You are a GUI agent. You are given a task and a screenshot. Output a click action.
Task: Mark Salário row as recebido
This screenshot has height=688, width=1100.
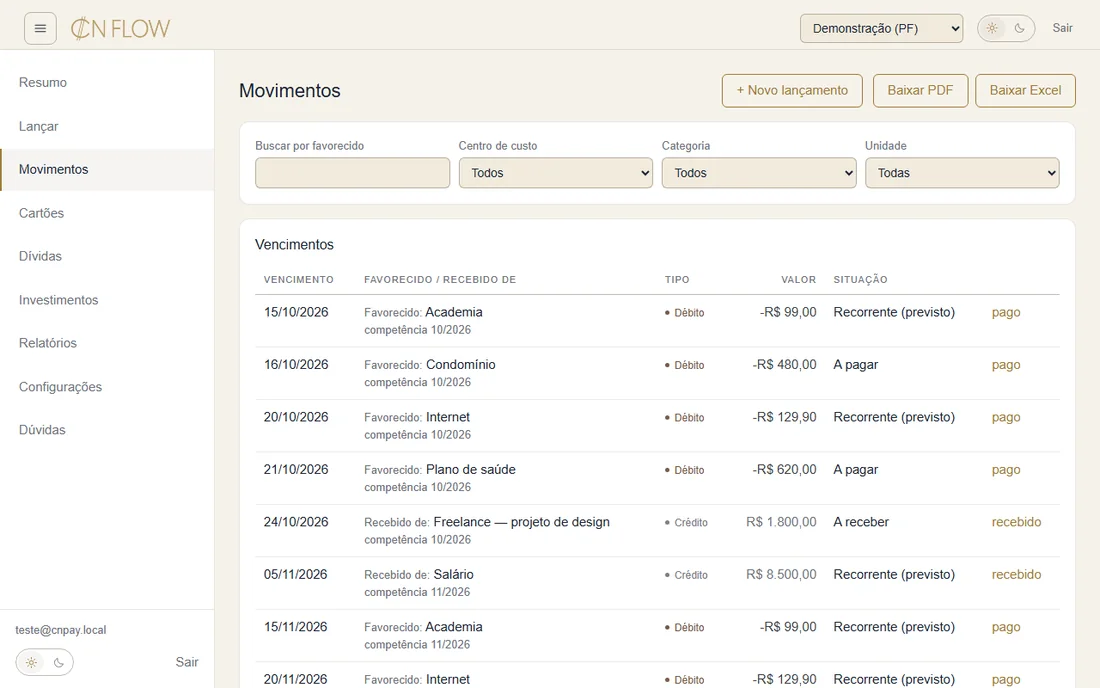coord(1016,574)
